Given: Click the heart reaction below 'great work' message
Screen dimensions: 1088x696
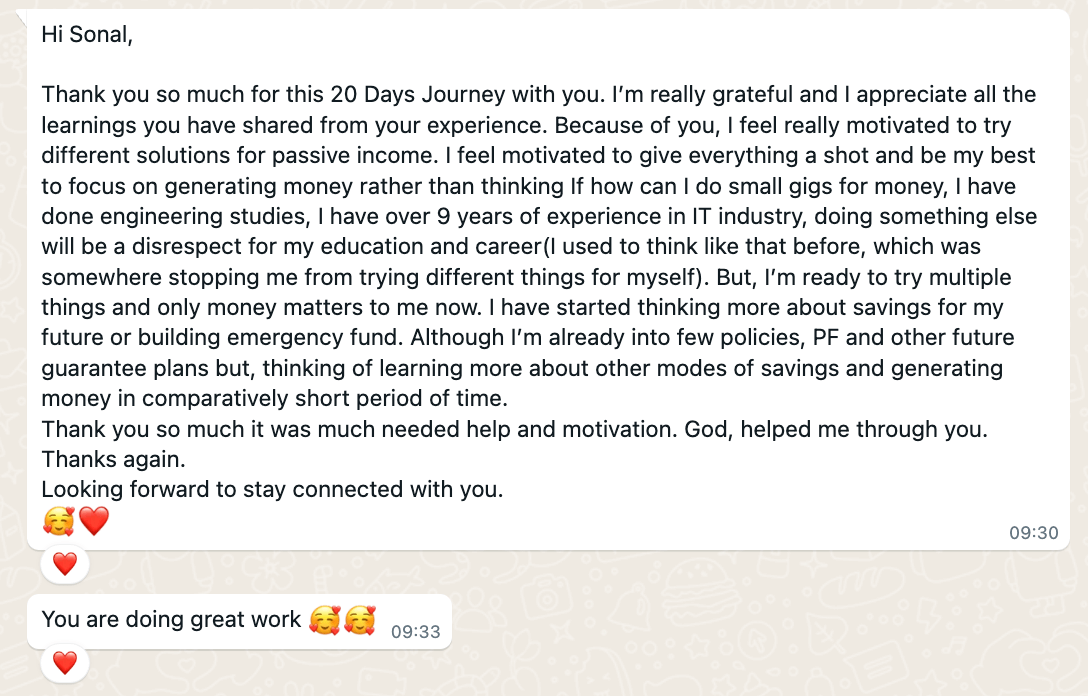Looking at the screenshot, I should 65,662.
